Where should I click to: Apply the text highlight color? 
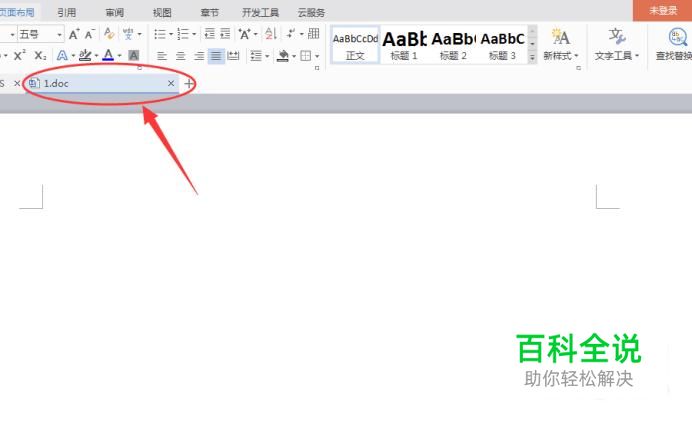(x=85, y=56)
